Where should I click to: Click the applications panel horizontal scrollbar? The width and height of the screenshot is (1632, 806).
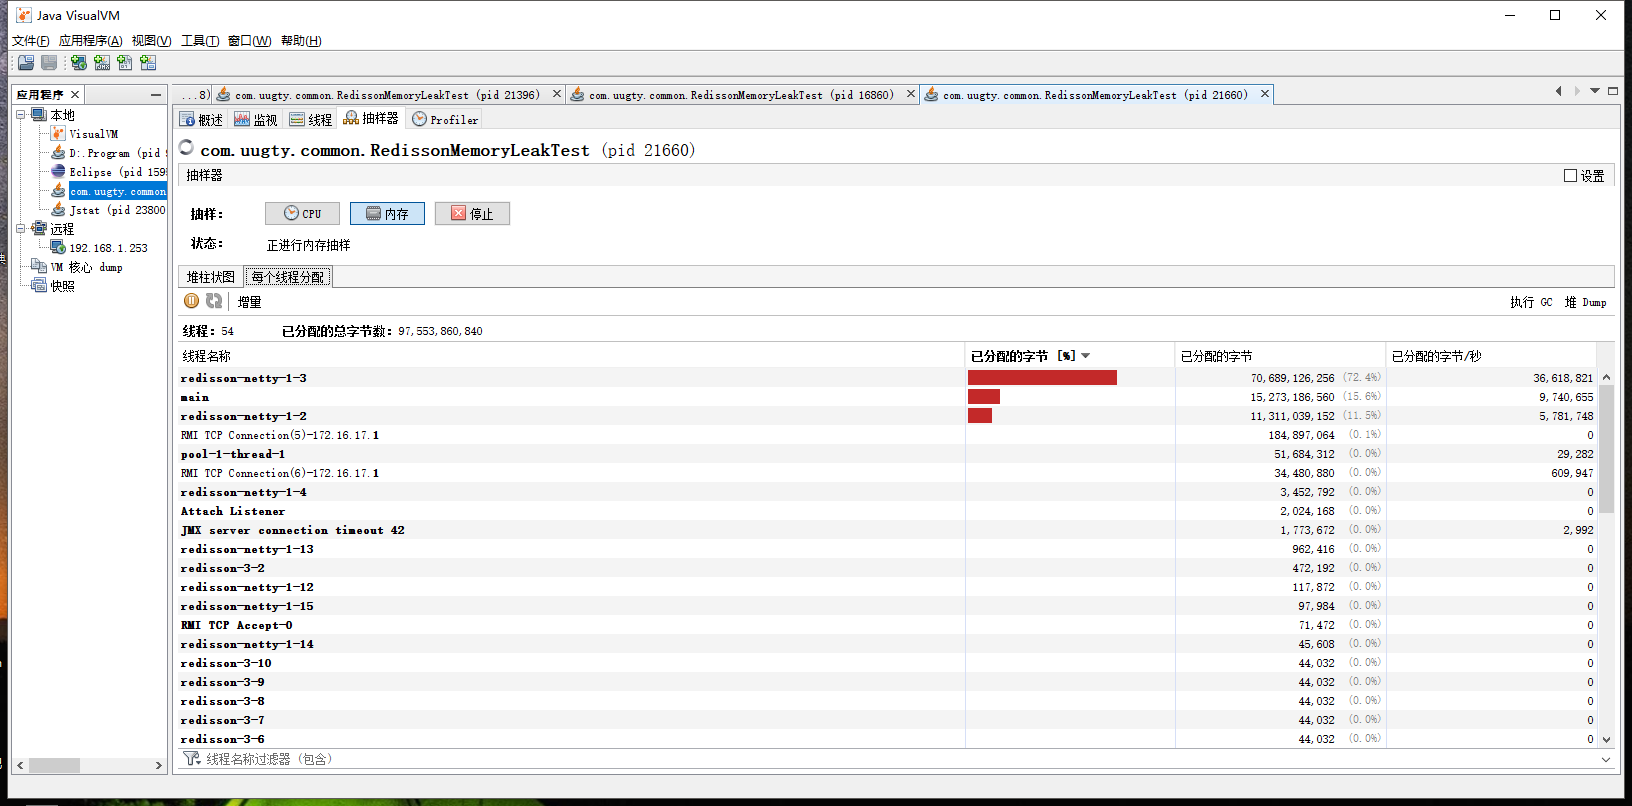(x=54, y=765)
